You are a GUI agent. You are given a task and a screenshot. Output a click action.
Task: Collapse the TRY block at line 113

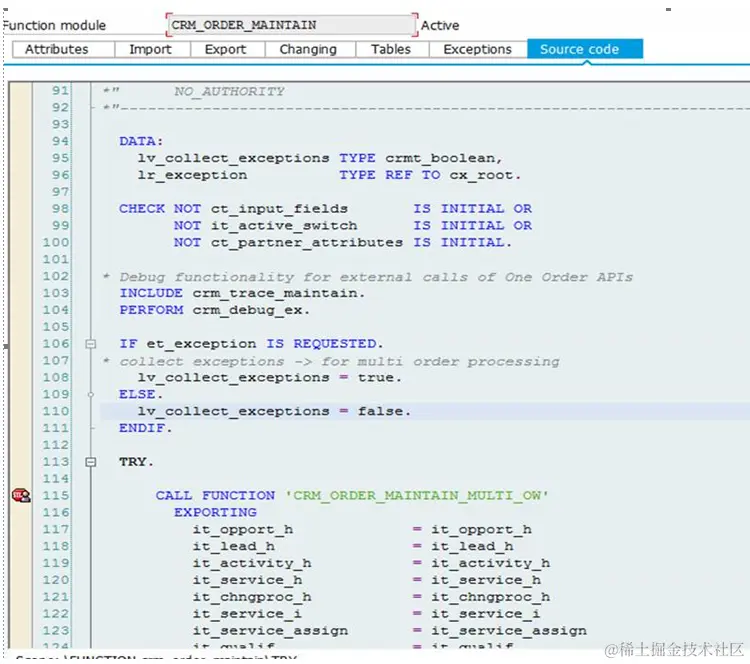point(90,462)
